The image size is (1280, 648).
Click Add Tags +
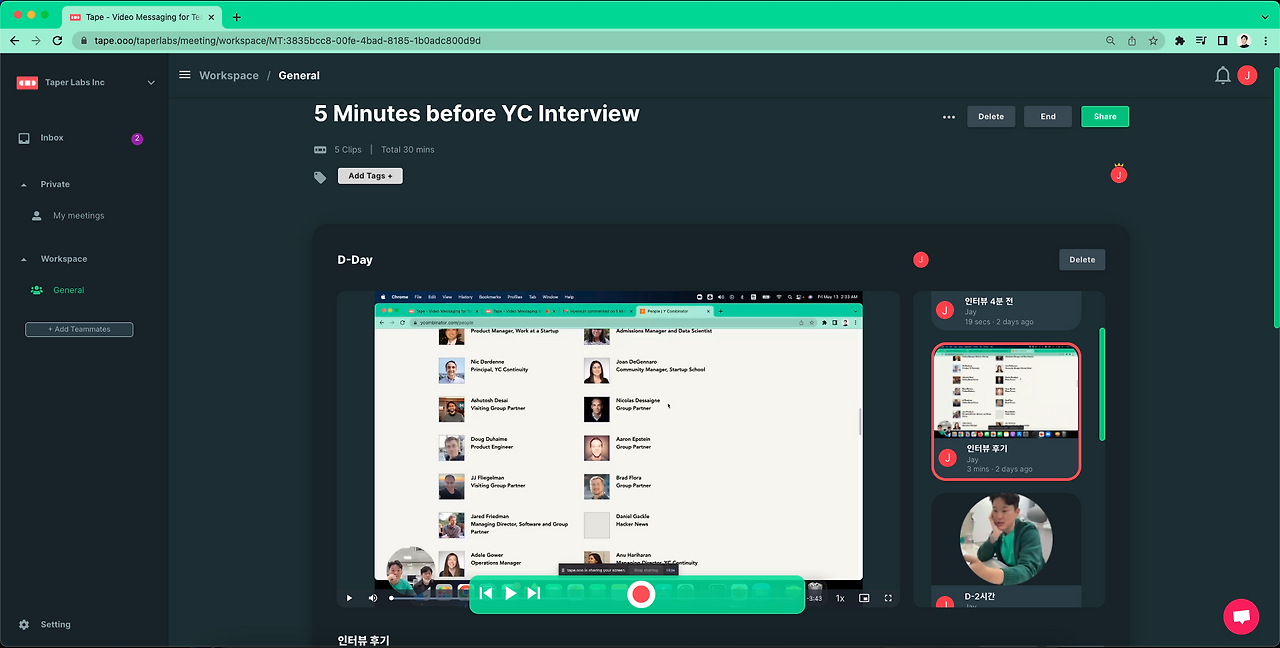(370, 176)
